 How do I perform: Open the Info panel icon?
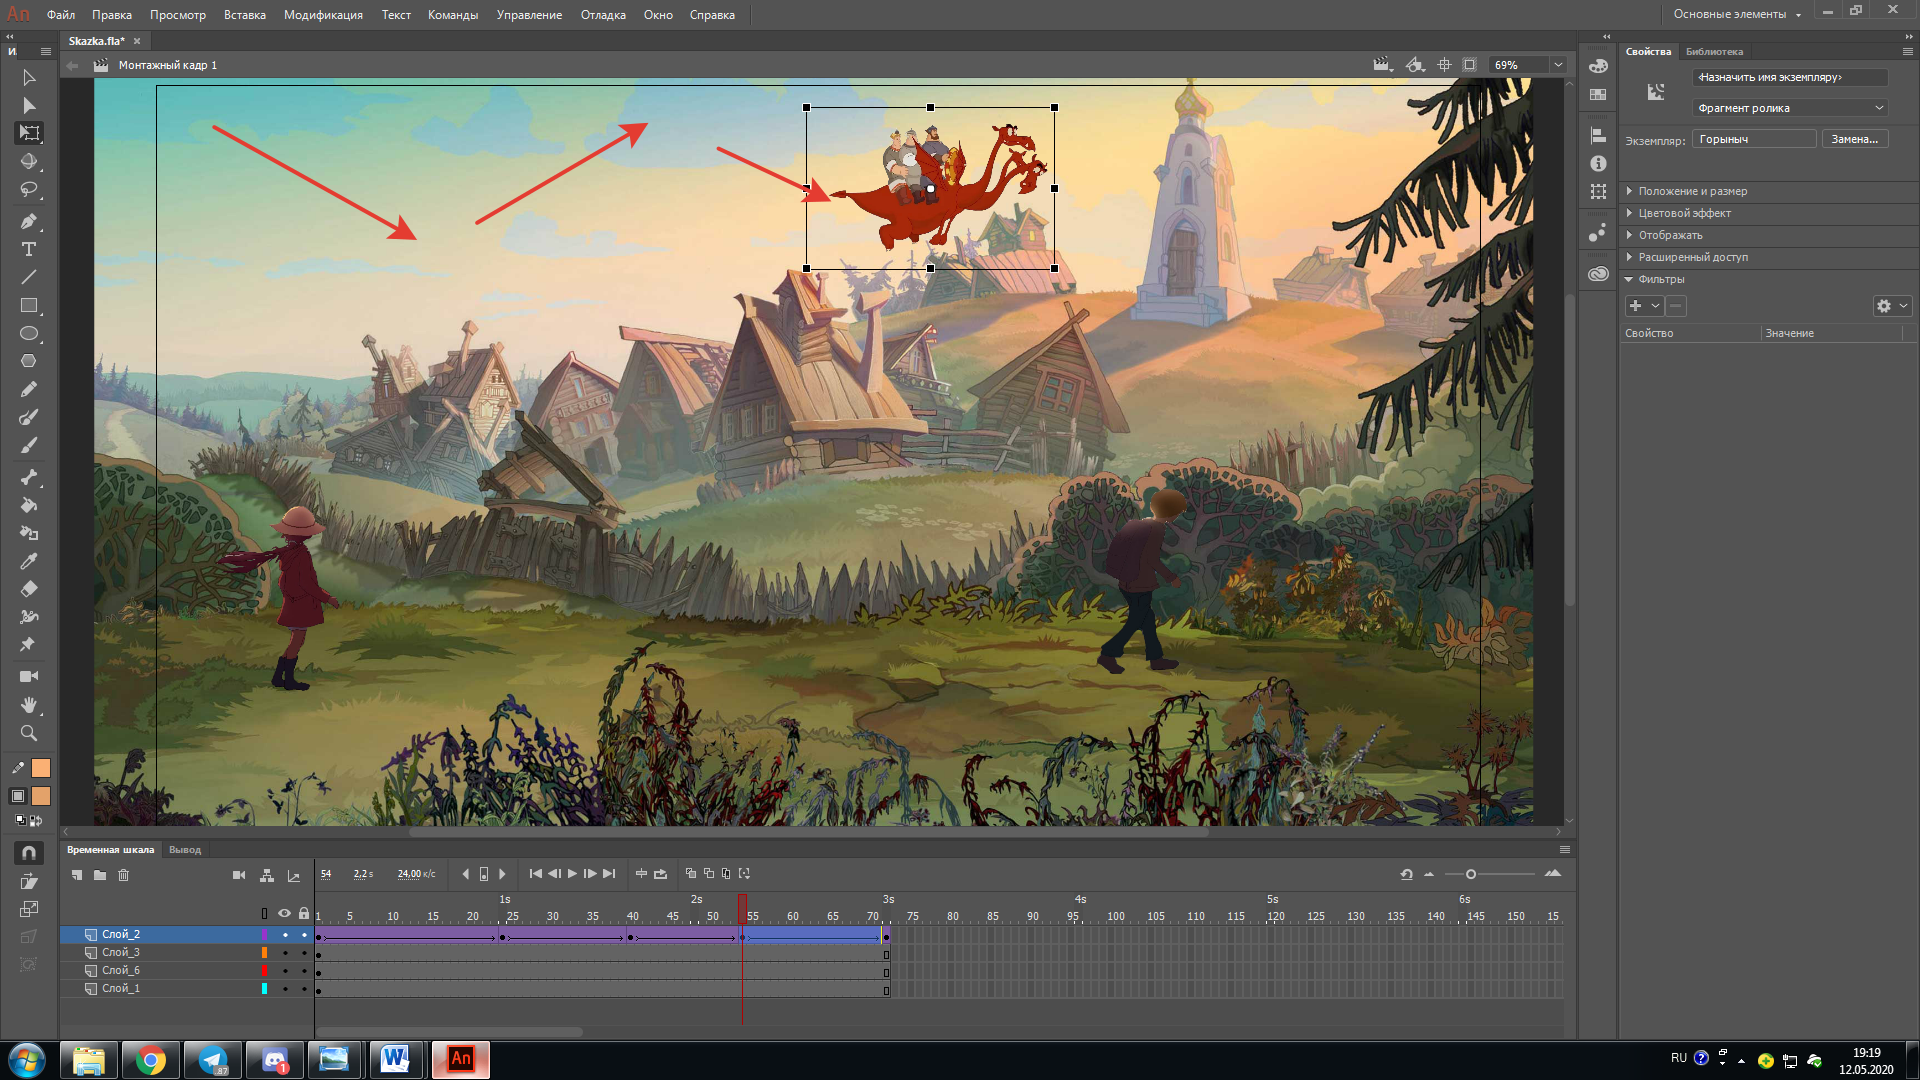(x=1598, y=163)
